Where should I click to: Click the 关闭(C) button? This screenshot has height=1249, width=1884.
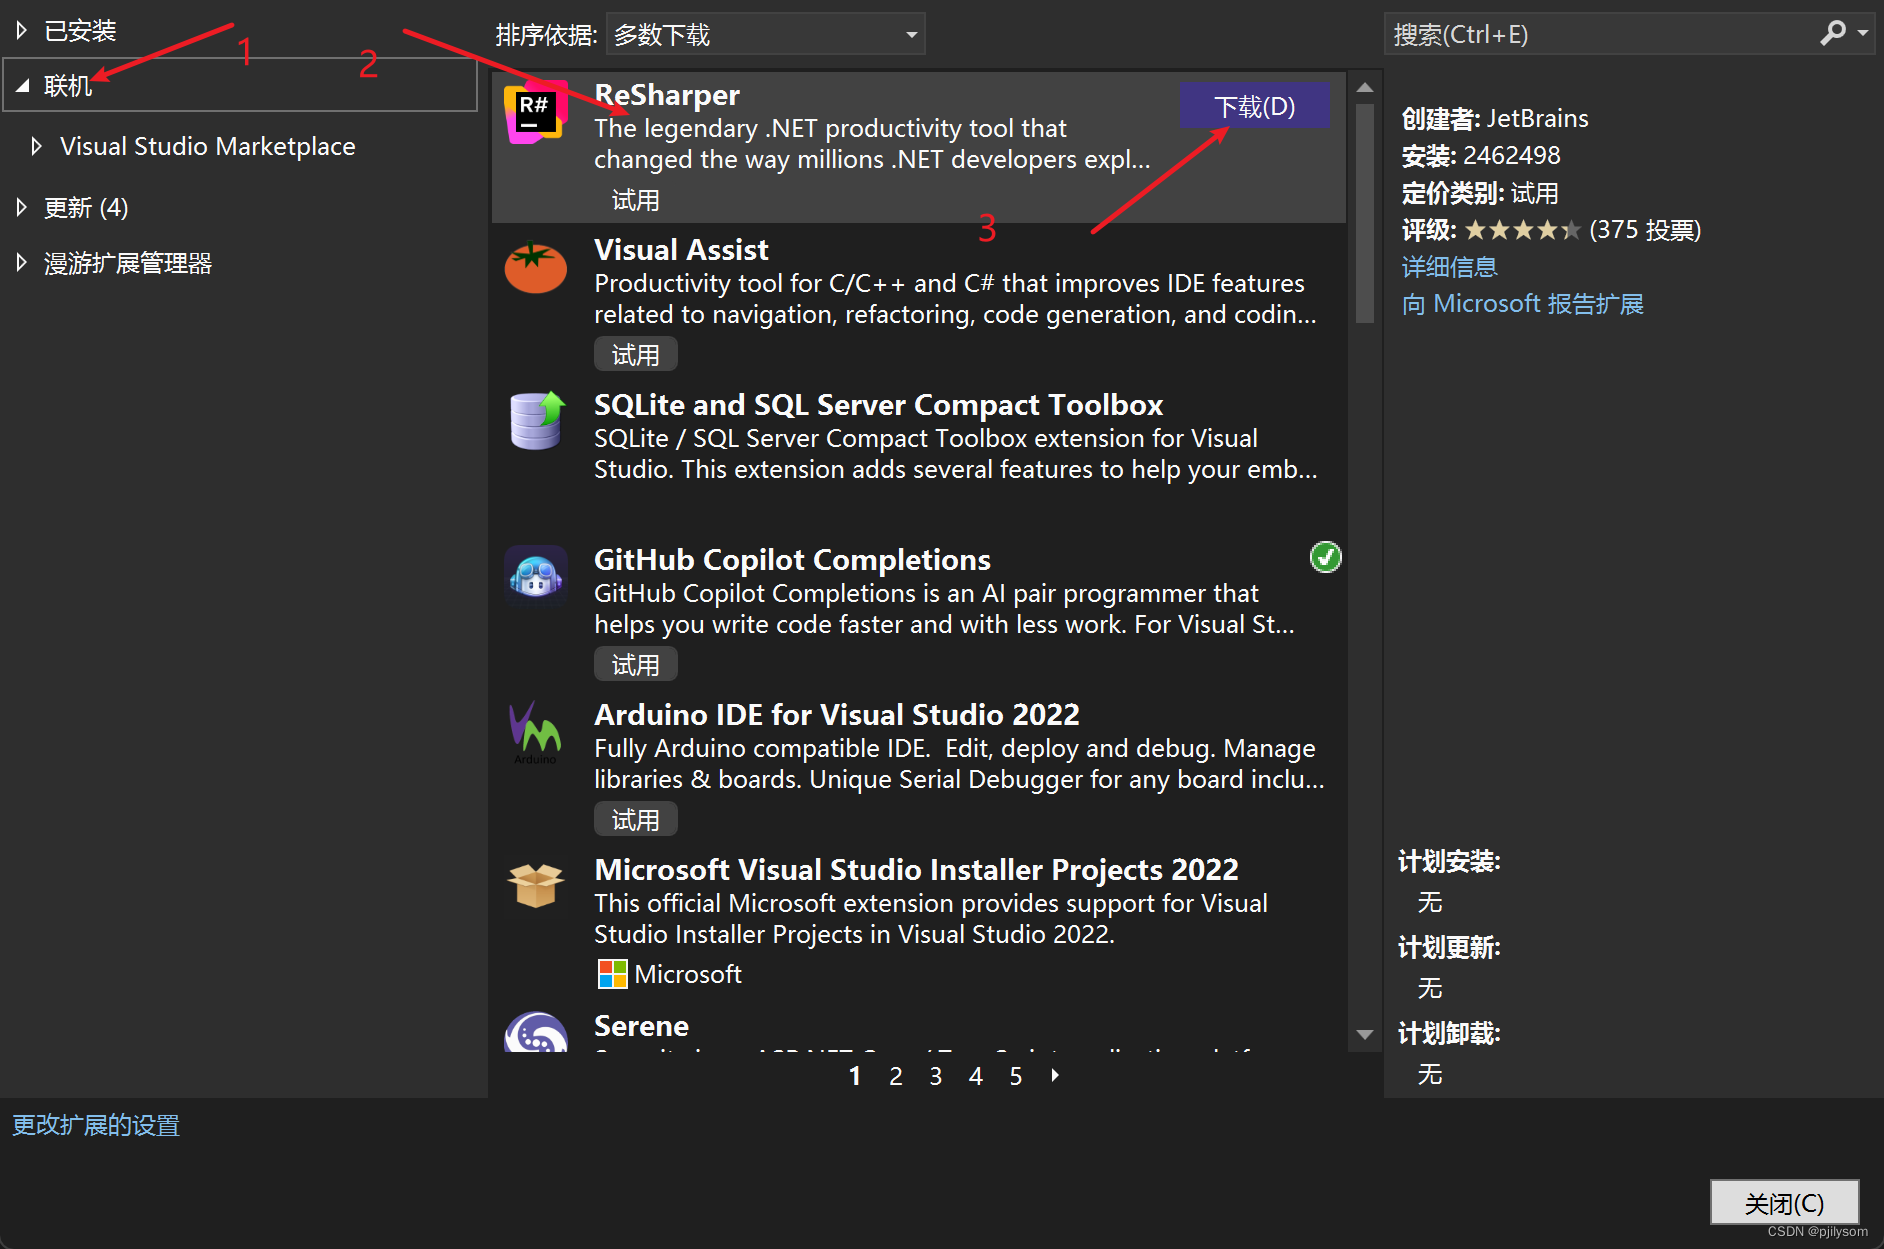pyautogui.click(x=1784, y=1203)
